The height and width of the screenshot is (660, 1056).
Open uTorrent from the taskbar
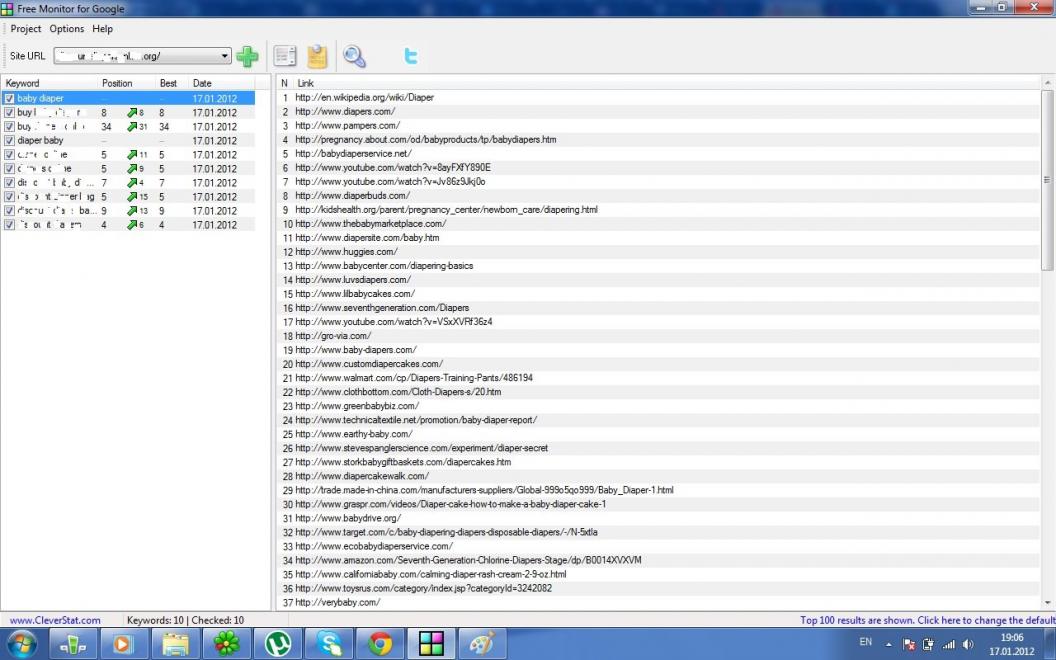[277, 644]
